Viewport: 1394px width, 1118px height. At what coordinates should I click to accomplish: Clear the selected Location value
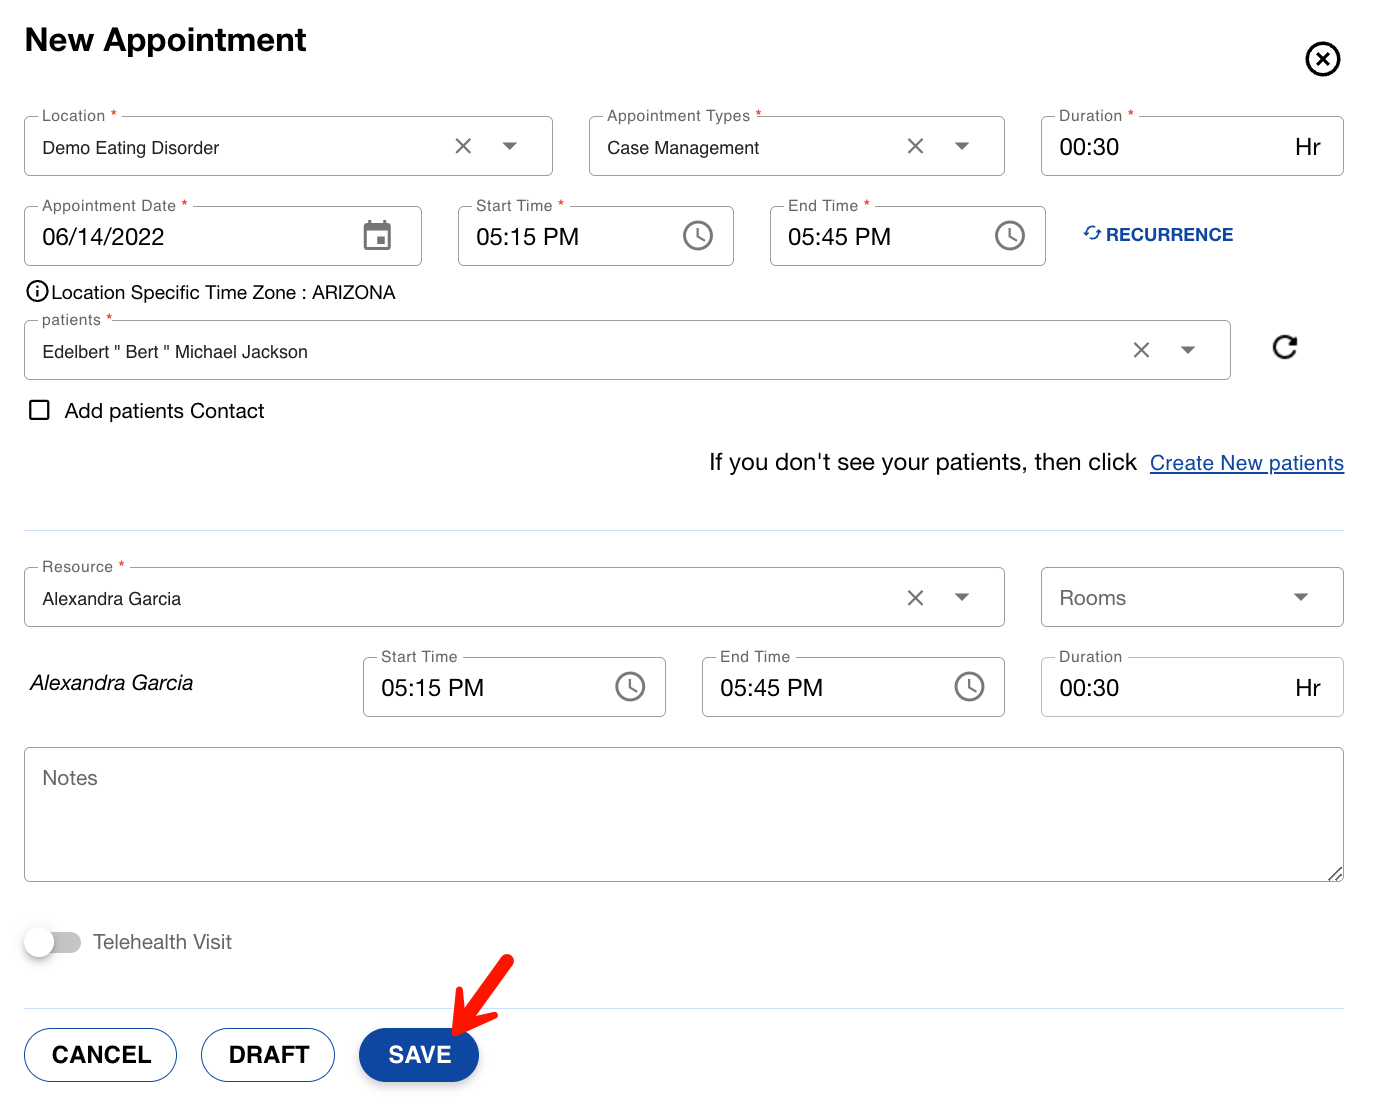(x=463, y=146)
